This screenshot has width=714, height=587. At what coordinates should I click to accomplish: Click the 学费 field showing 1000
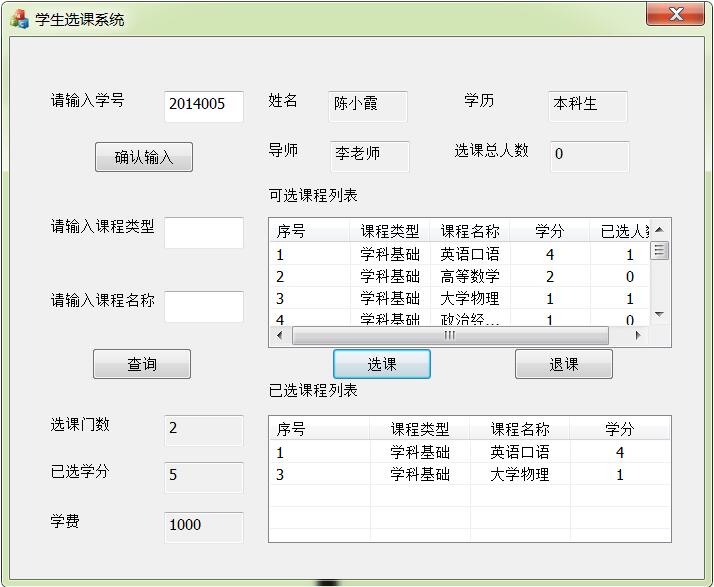pyautogui.click(x=204, y=527)
